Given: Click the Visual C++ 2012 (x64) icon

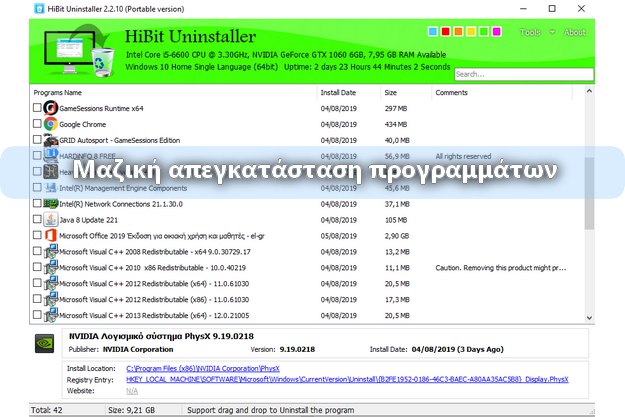Looking at the screenshot, I should [x=51, y=283].
